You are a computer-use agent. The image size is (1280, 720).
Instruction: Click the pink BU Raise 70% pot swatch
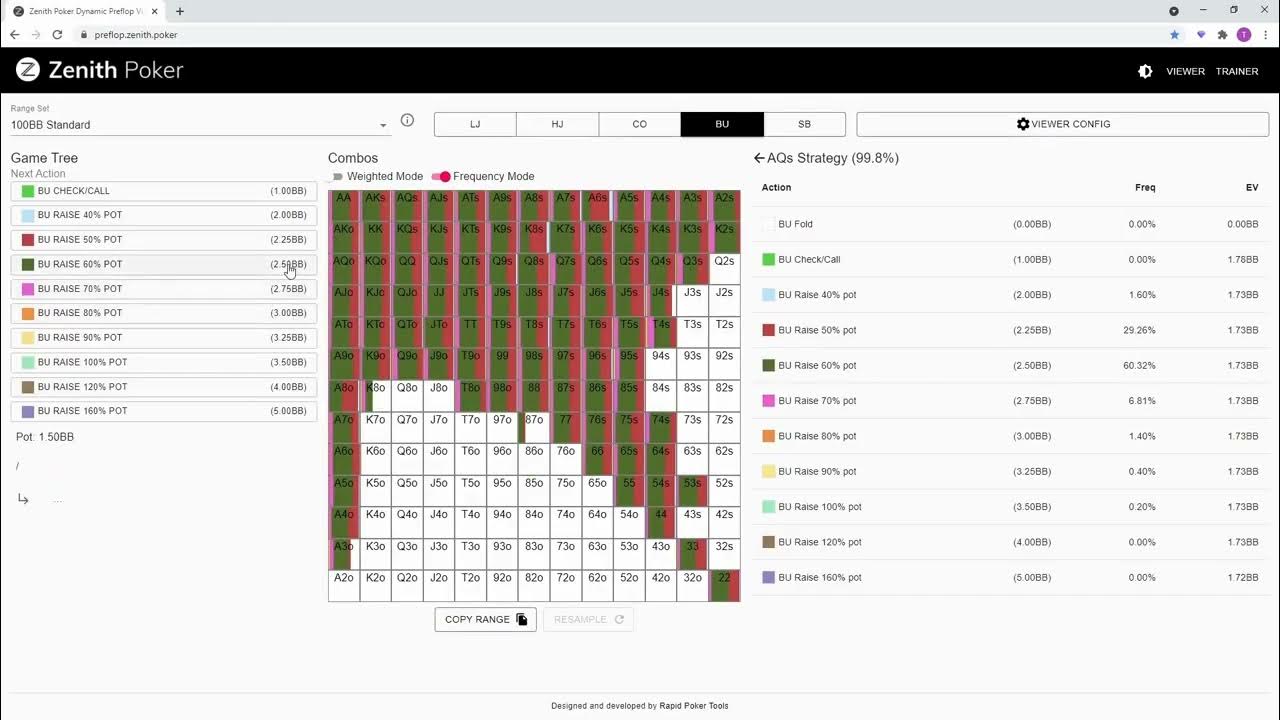[x=768, y=400]
